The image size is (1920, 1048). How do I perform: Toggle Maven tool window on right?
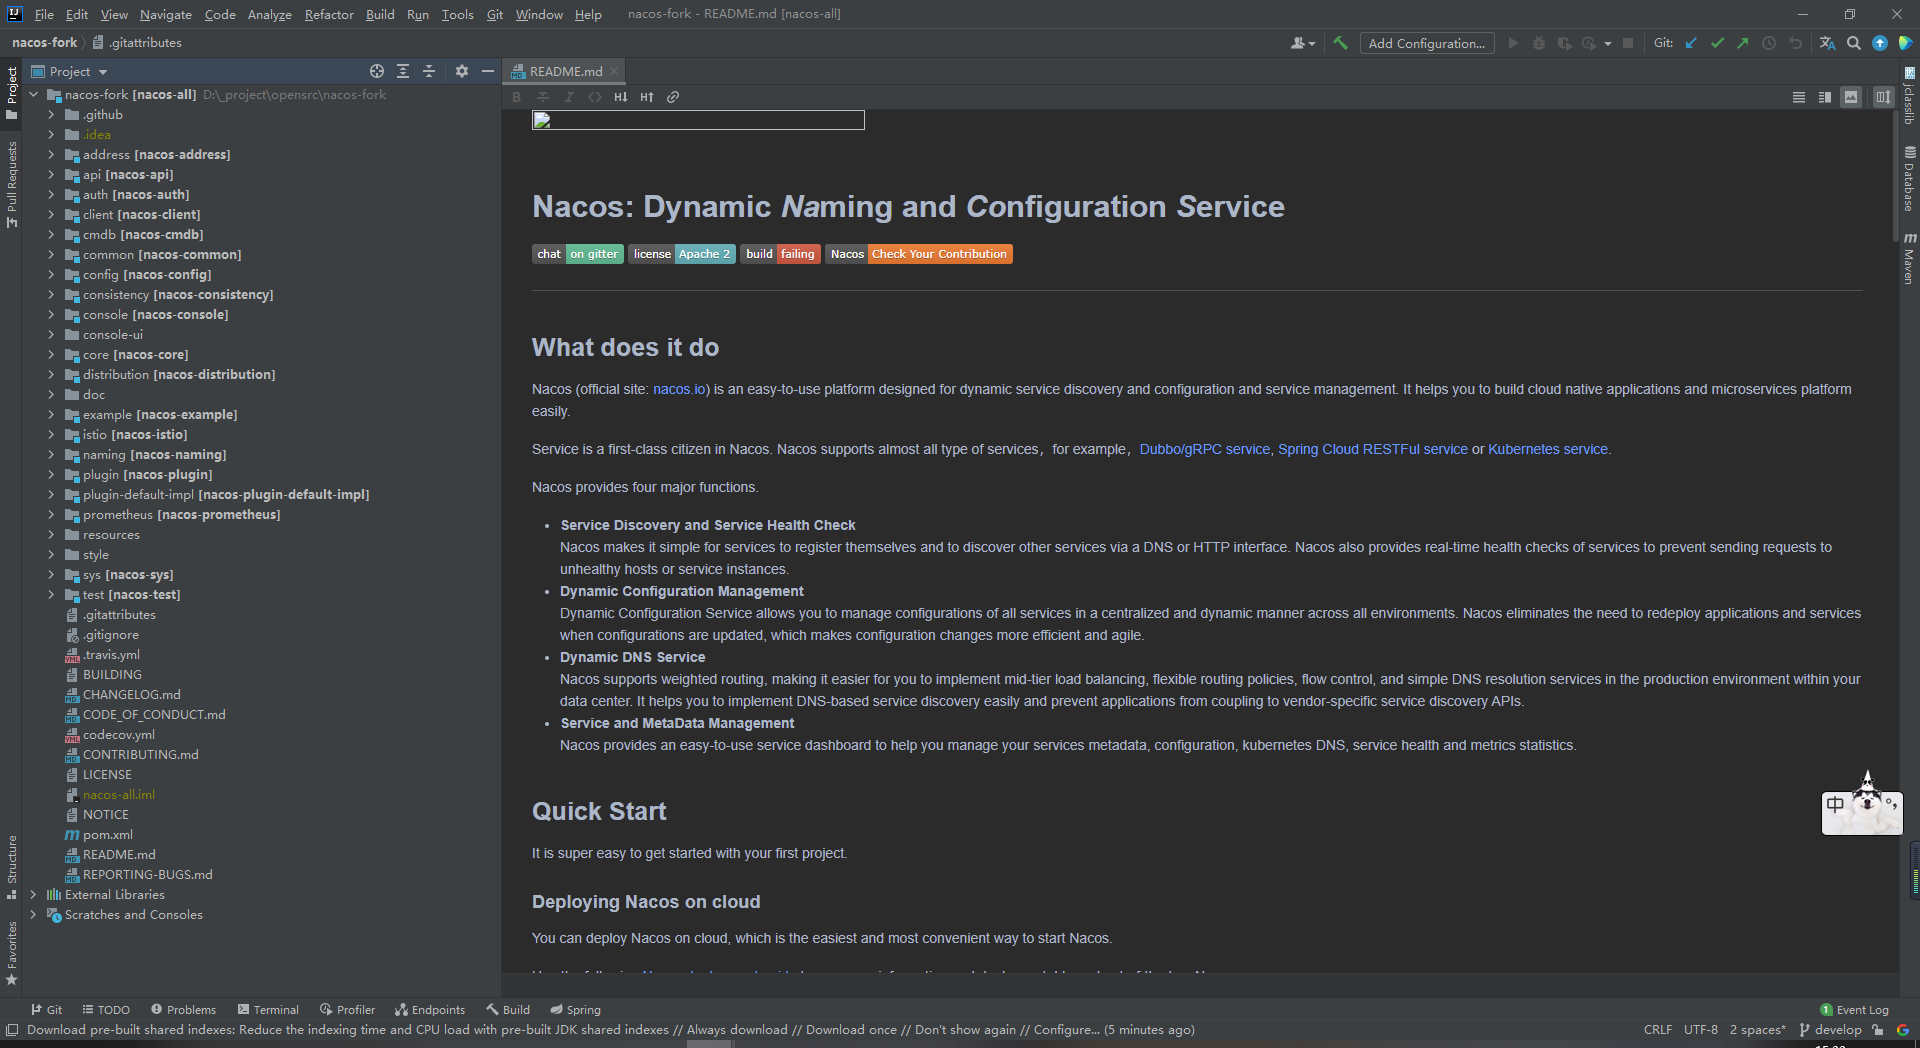tap(1909, 258)
